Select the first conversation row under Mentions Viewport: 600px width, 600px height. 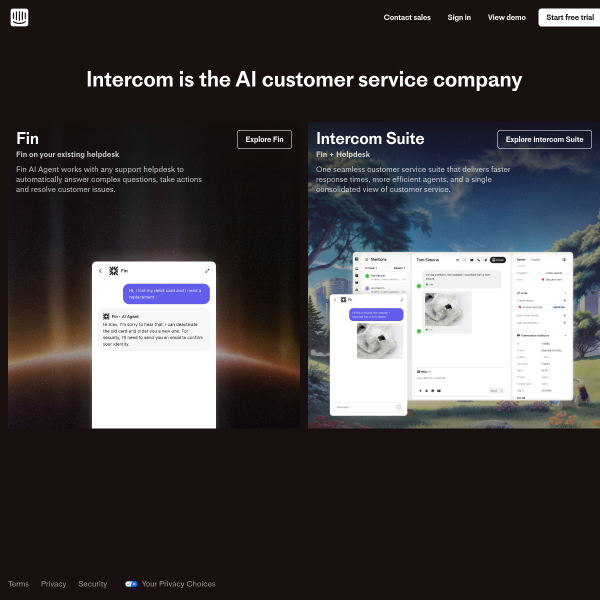[x=385, y=277]
